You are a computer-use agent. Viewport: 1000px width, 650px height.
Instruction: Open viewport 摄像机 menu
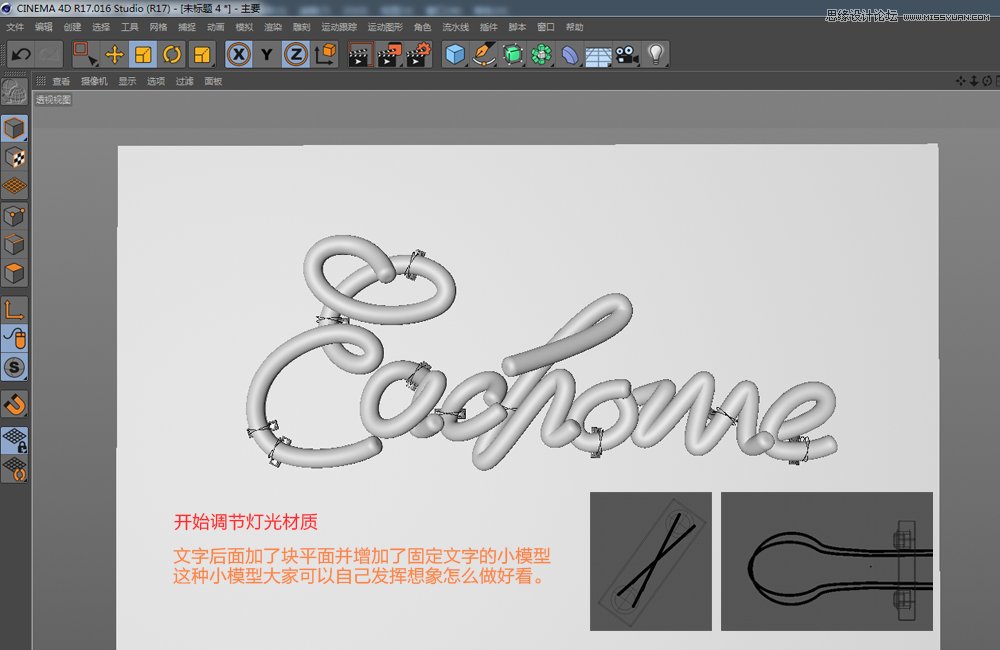pyautogui.click(x=94, y=81)
